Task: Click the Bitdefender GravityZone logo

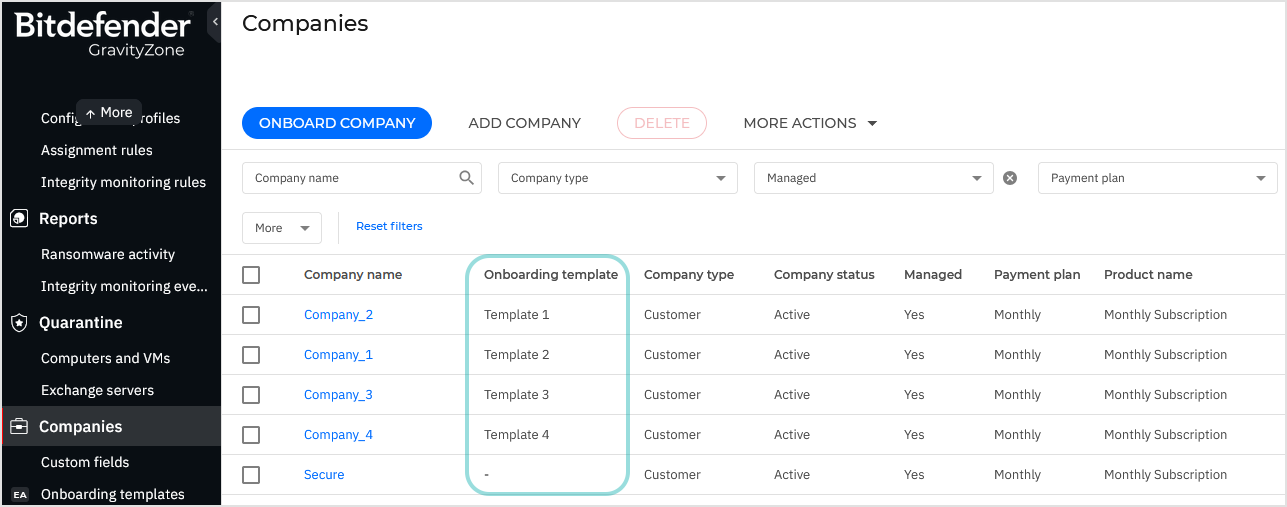Action: coord(103,34)
